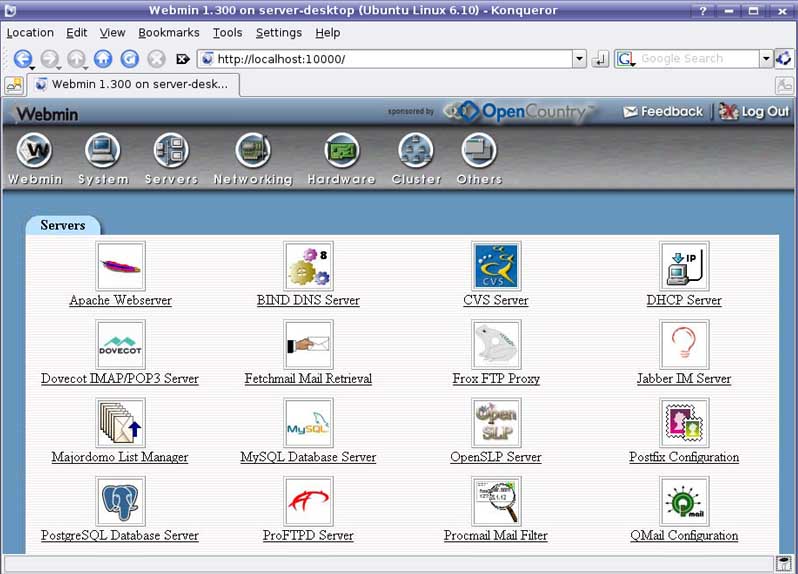798x574 pixels.
Task: Click the Konqueror throbber gear icon
Action: pyautogui.click(x=784, y=59)
